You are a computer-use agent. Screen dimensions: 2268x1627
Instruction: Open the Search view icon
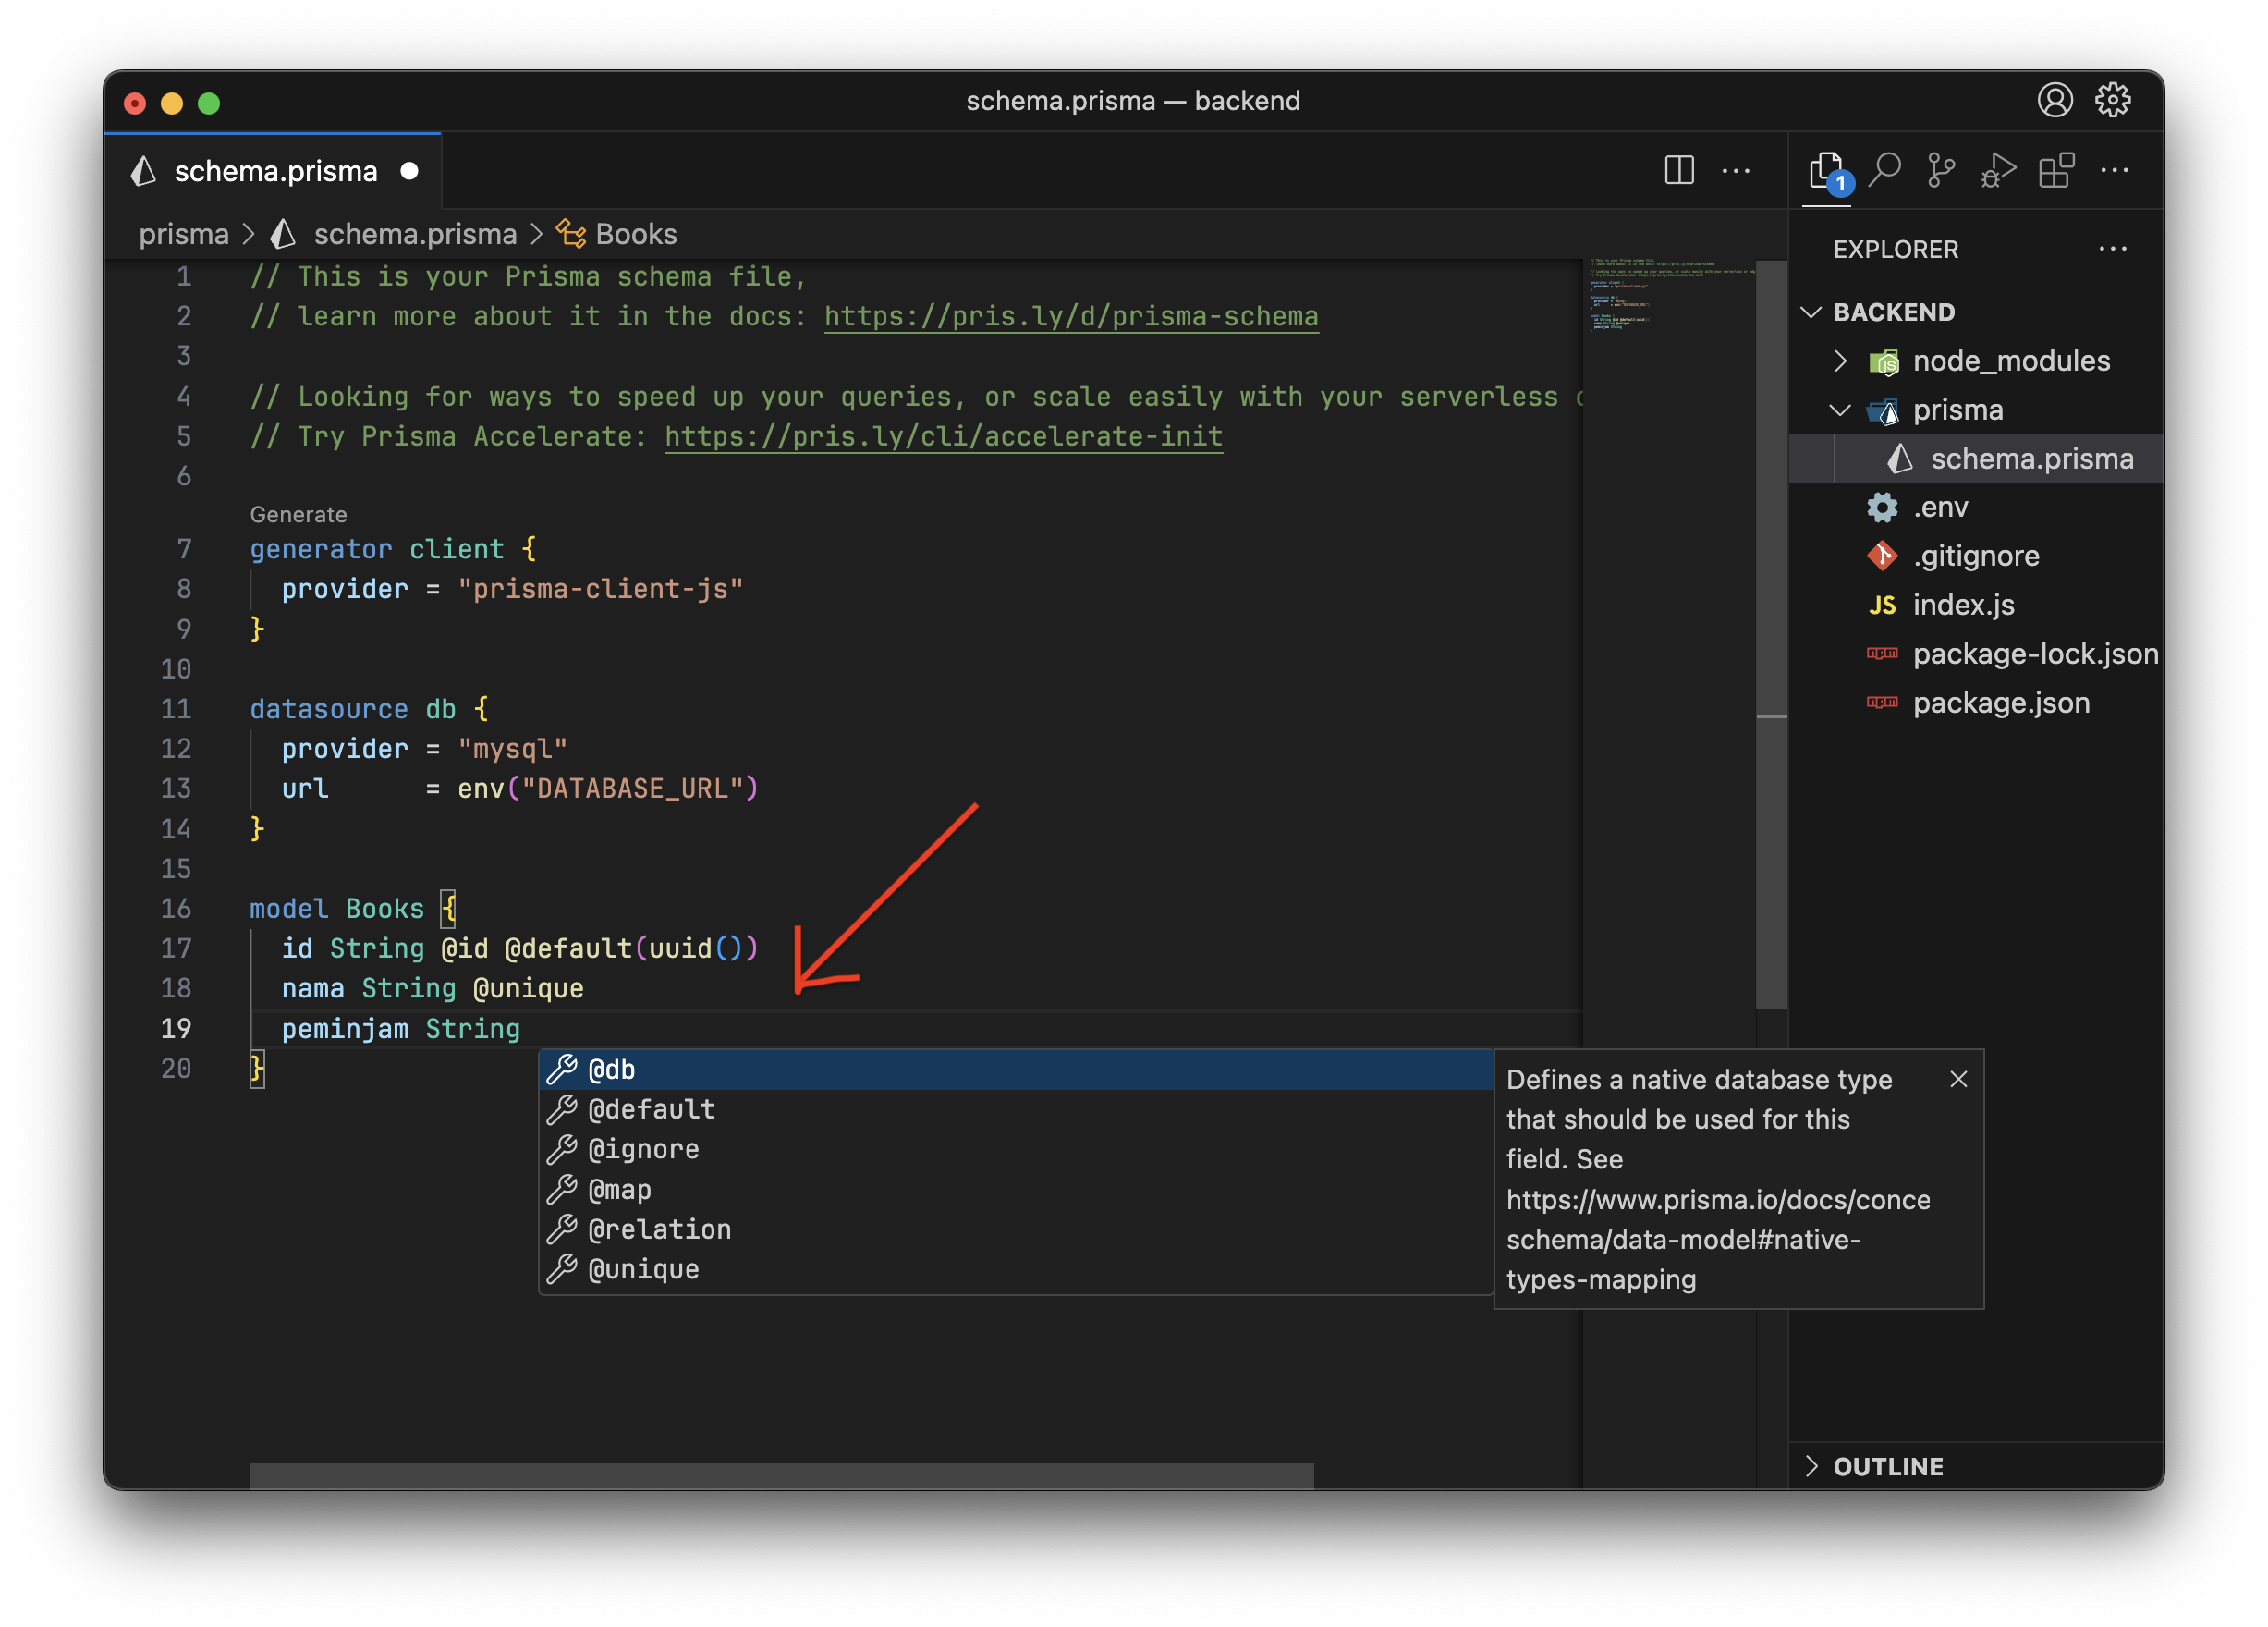pyautogui.click(x=1884, y=170)
